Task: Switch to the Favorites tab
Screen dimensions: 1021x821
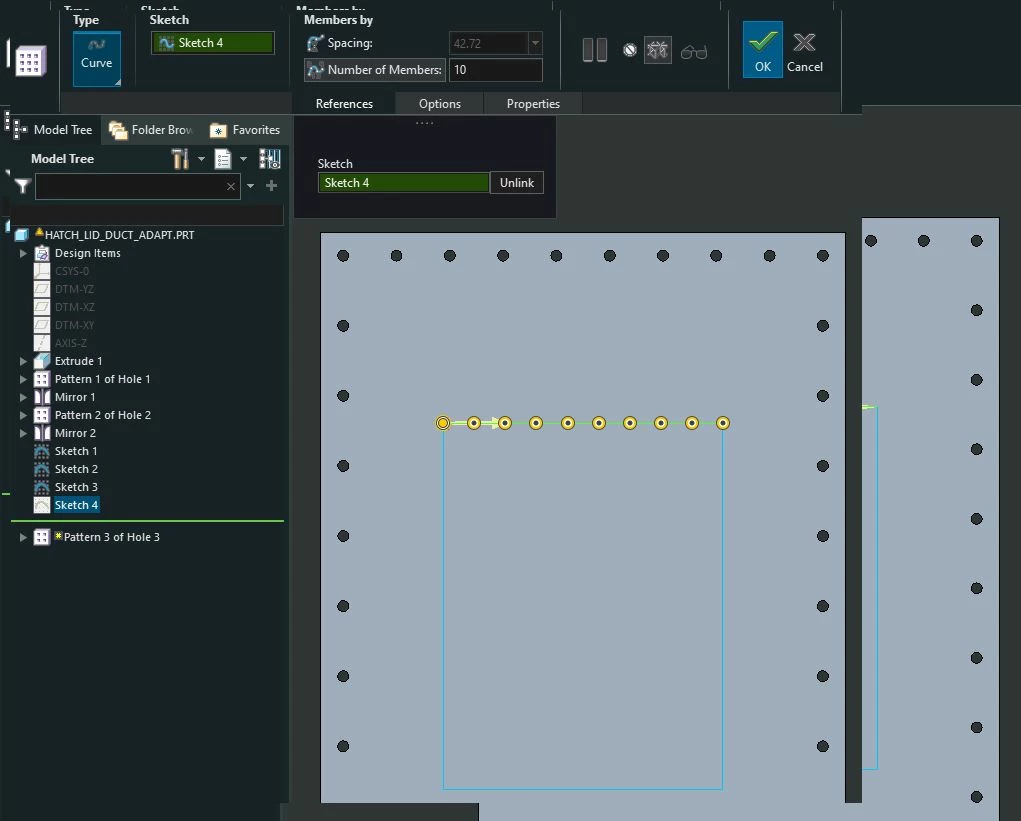Action: pos(245,130)
